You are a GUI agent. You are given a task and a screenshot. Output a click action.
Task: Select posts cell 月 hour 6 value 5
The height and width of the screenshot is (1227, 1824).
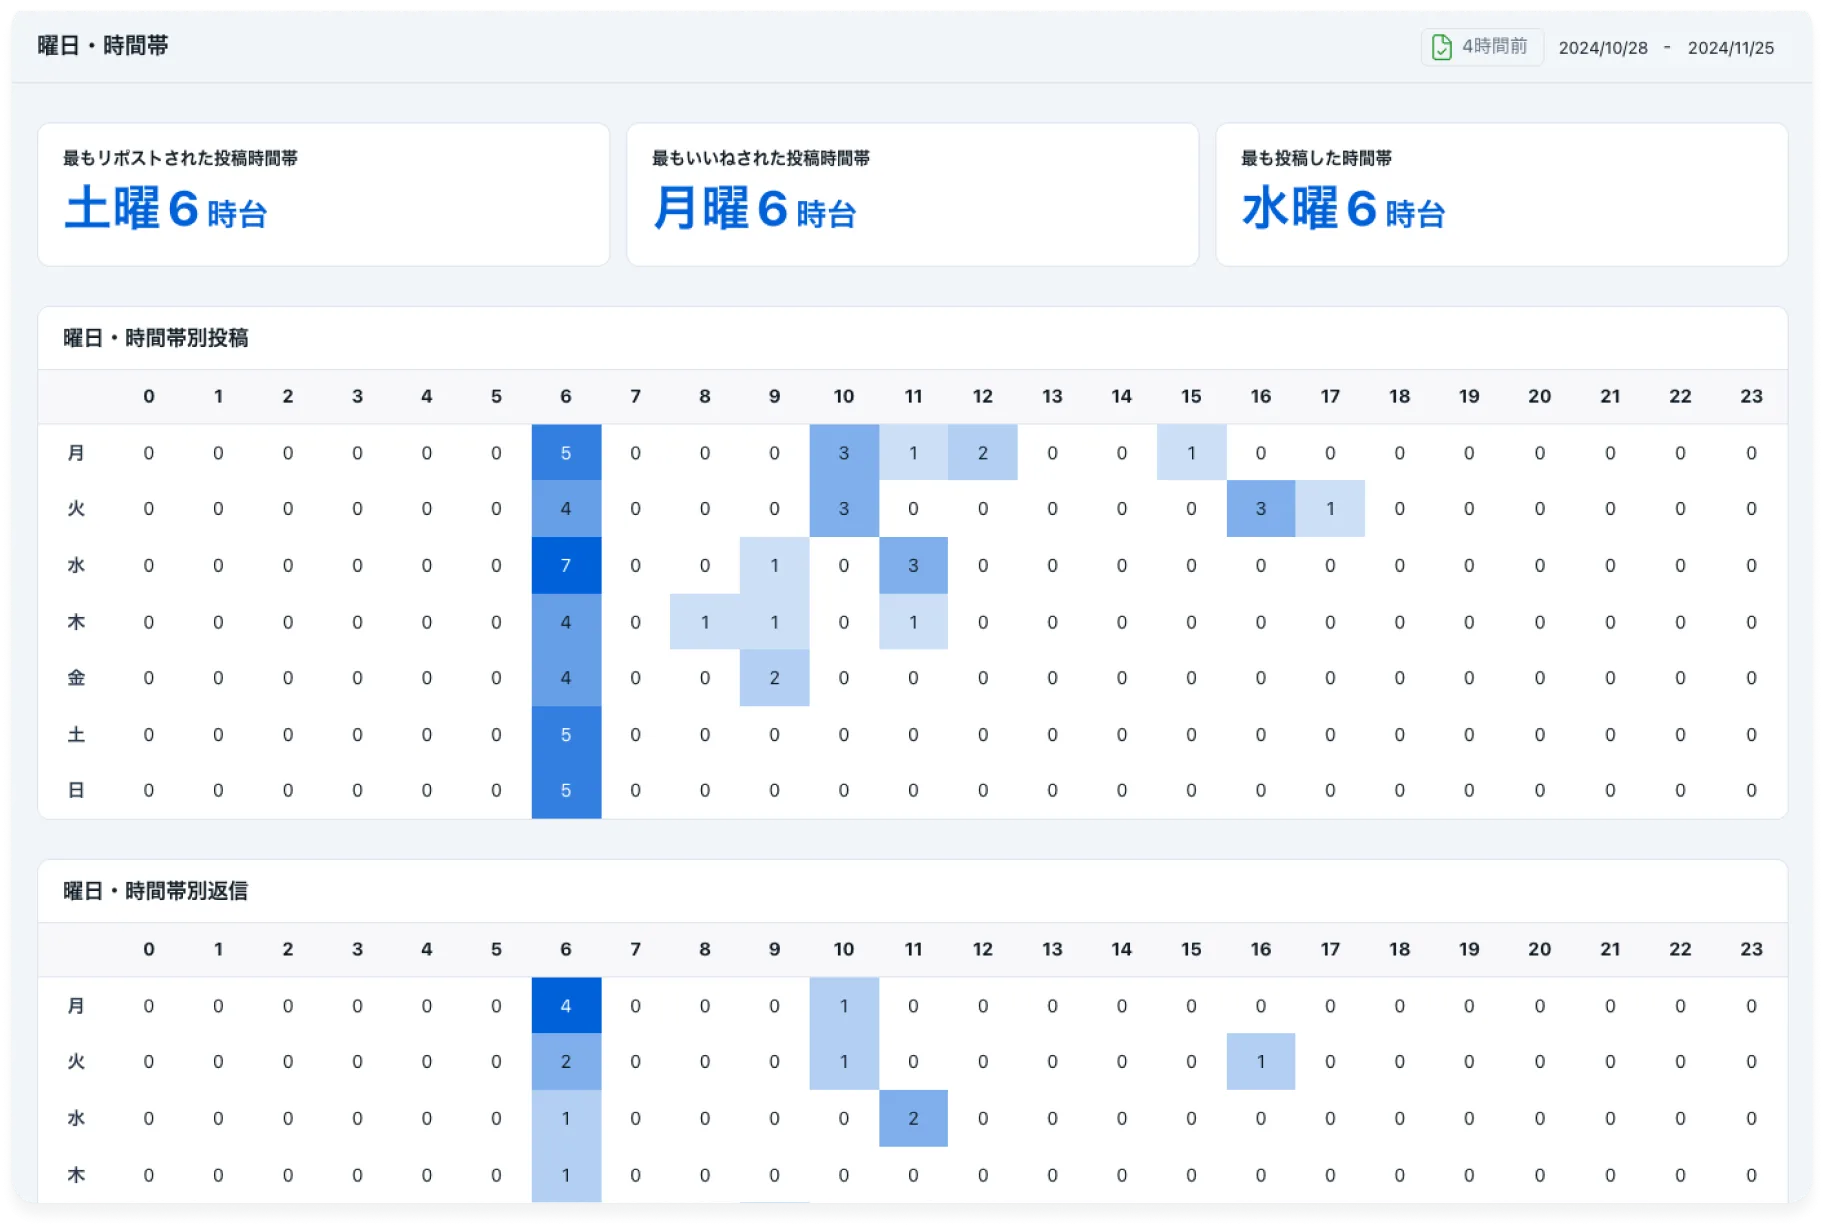pyautogui.click(x=566, y=453)
